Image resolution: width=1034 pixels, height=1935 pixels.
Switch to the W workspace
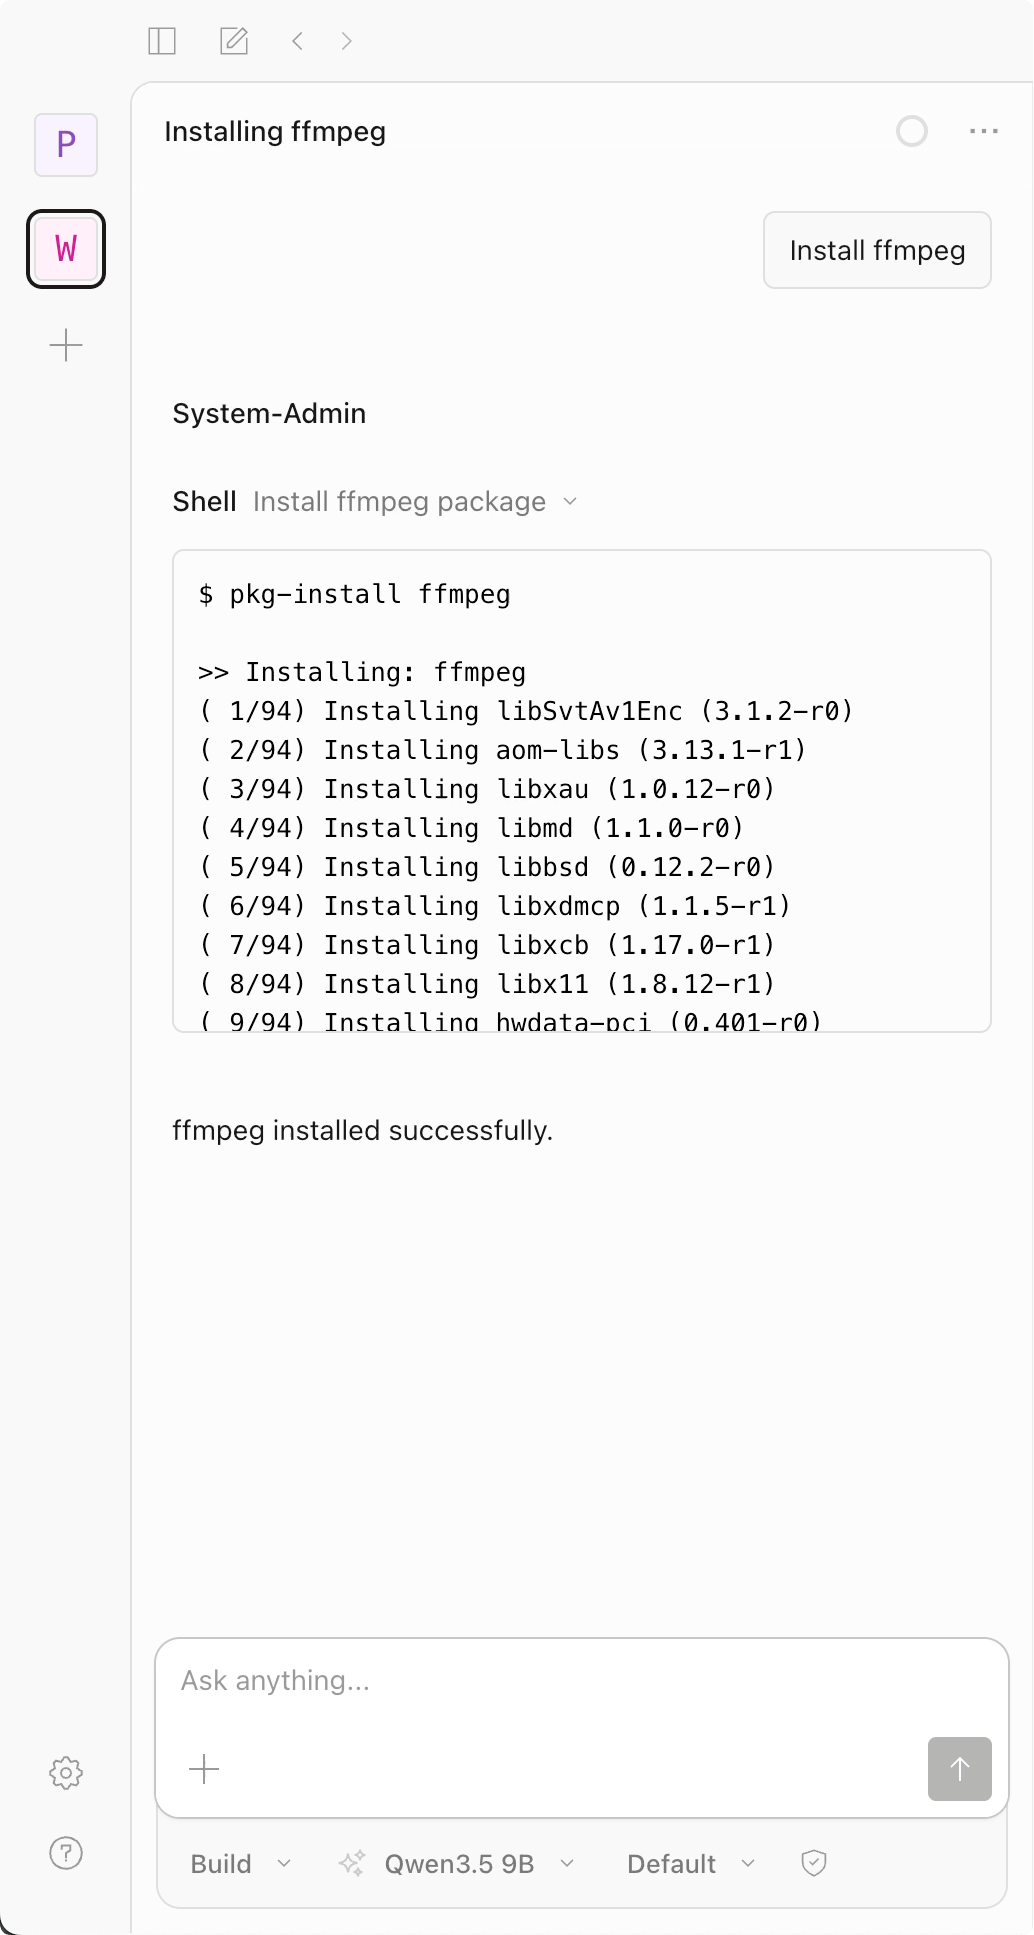[x=65, y=249]
